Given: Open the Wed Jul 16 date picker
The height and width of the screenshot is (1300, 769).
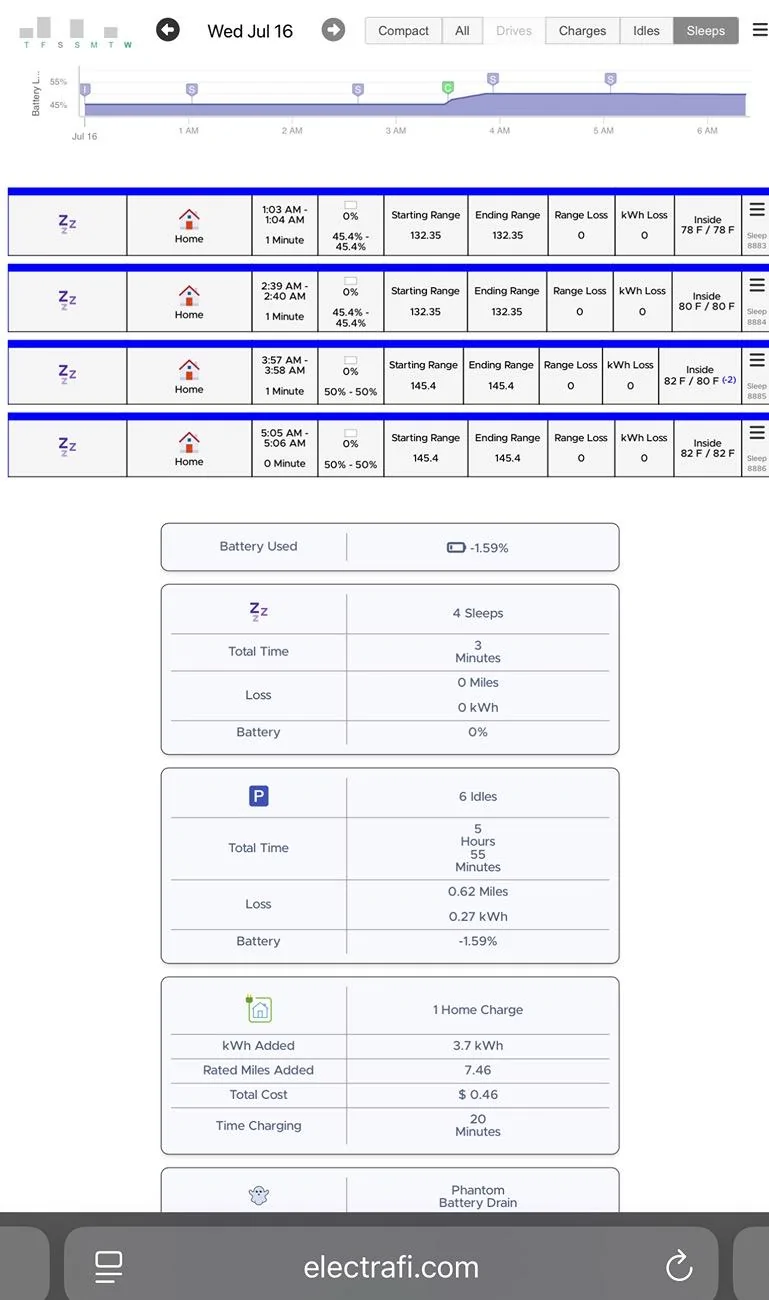Looking at the screenshot, I should point(250,31).
